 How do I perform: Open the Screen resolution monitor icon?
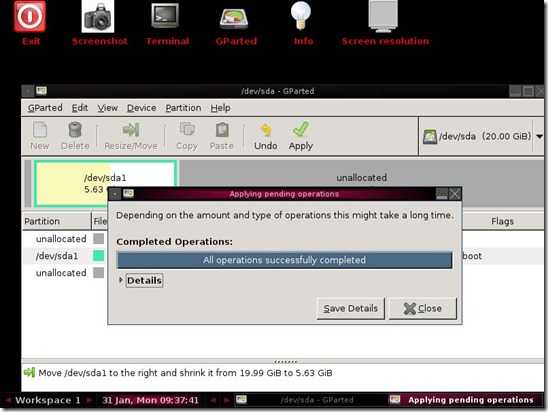[383, 16]
